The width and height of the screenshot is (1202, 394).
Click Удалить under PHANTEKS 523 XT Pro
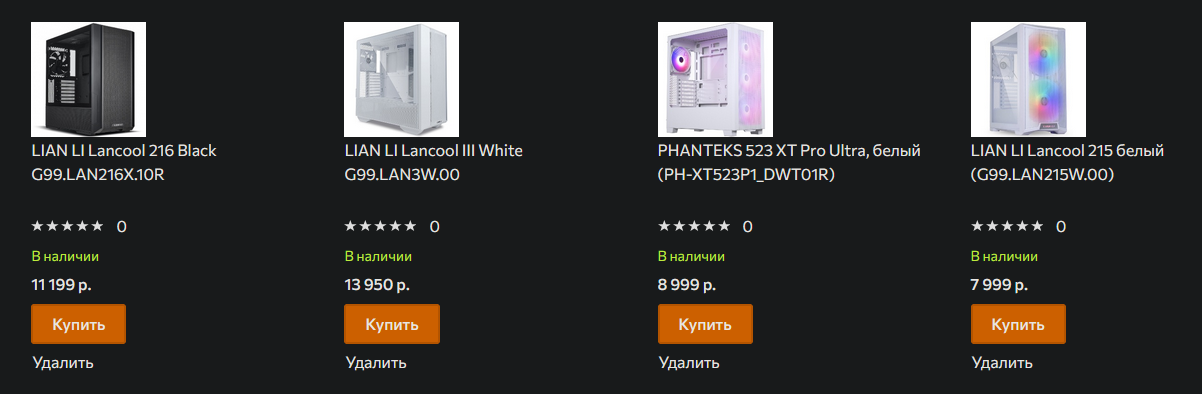[689, 362]
